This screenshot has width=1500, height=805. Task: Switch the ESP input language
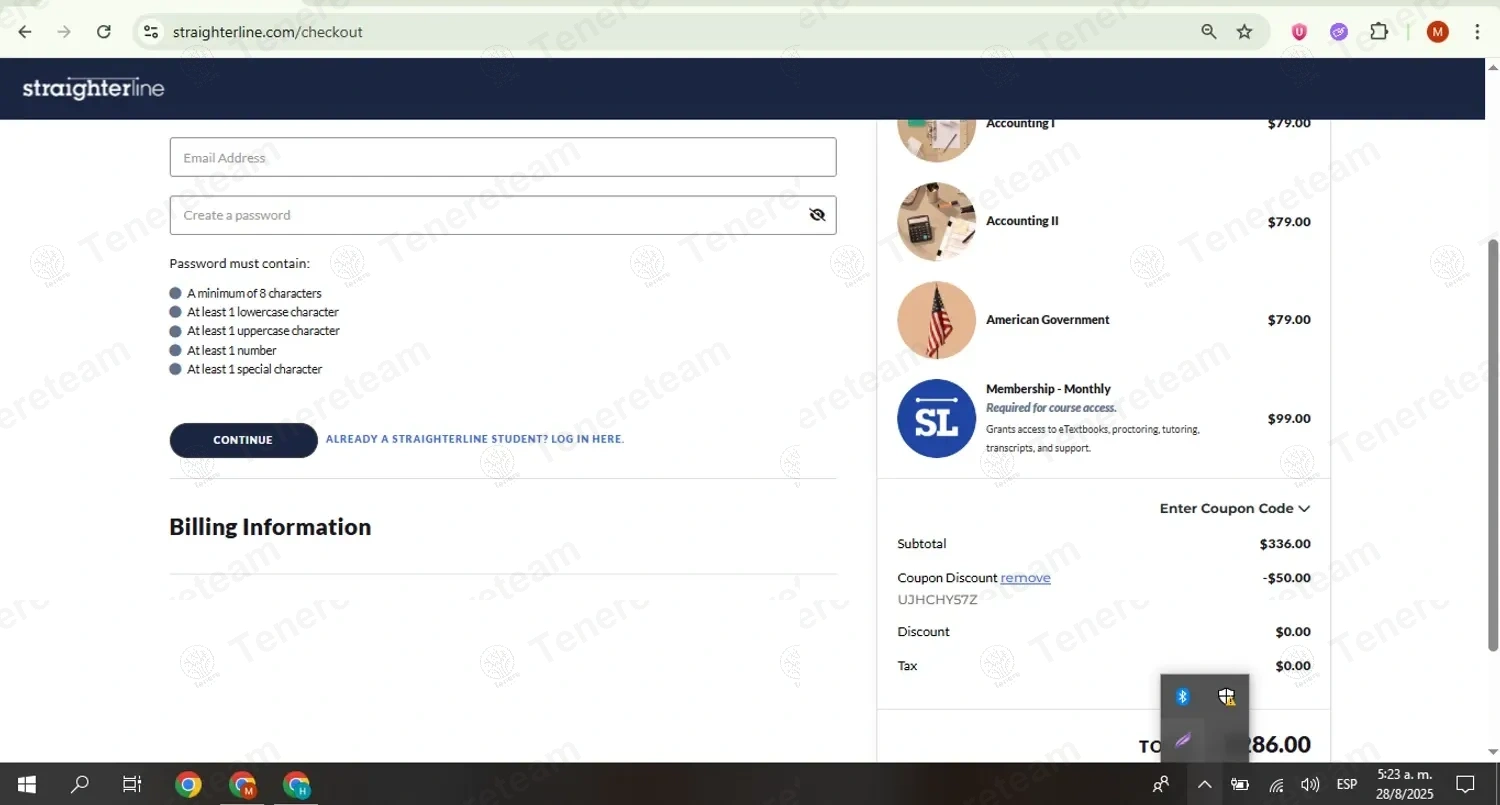coord(1347,785)
